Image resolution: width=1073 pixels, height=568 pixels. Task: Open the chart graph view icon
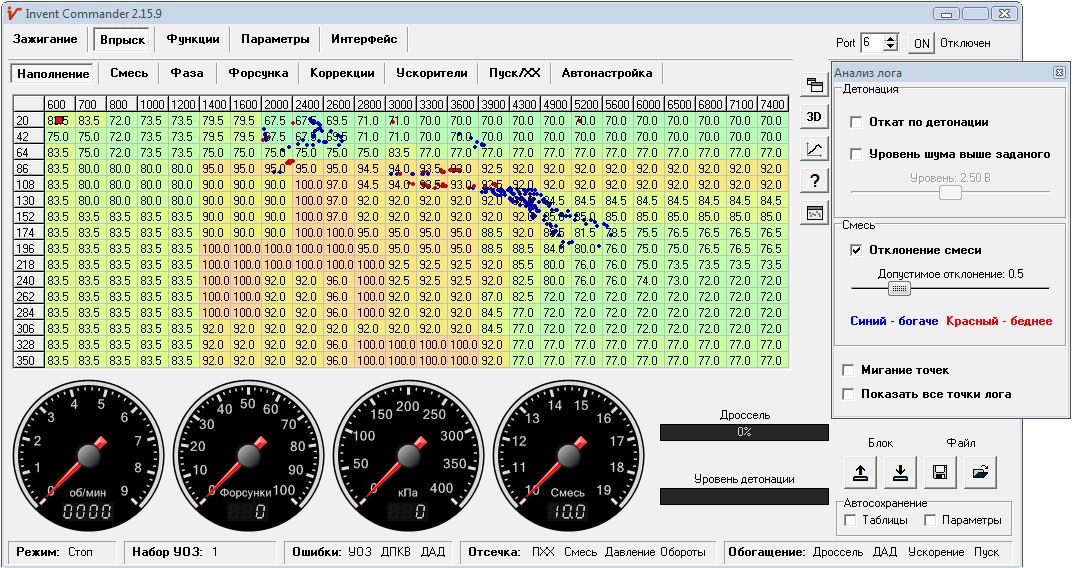(x=814, y=149)
